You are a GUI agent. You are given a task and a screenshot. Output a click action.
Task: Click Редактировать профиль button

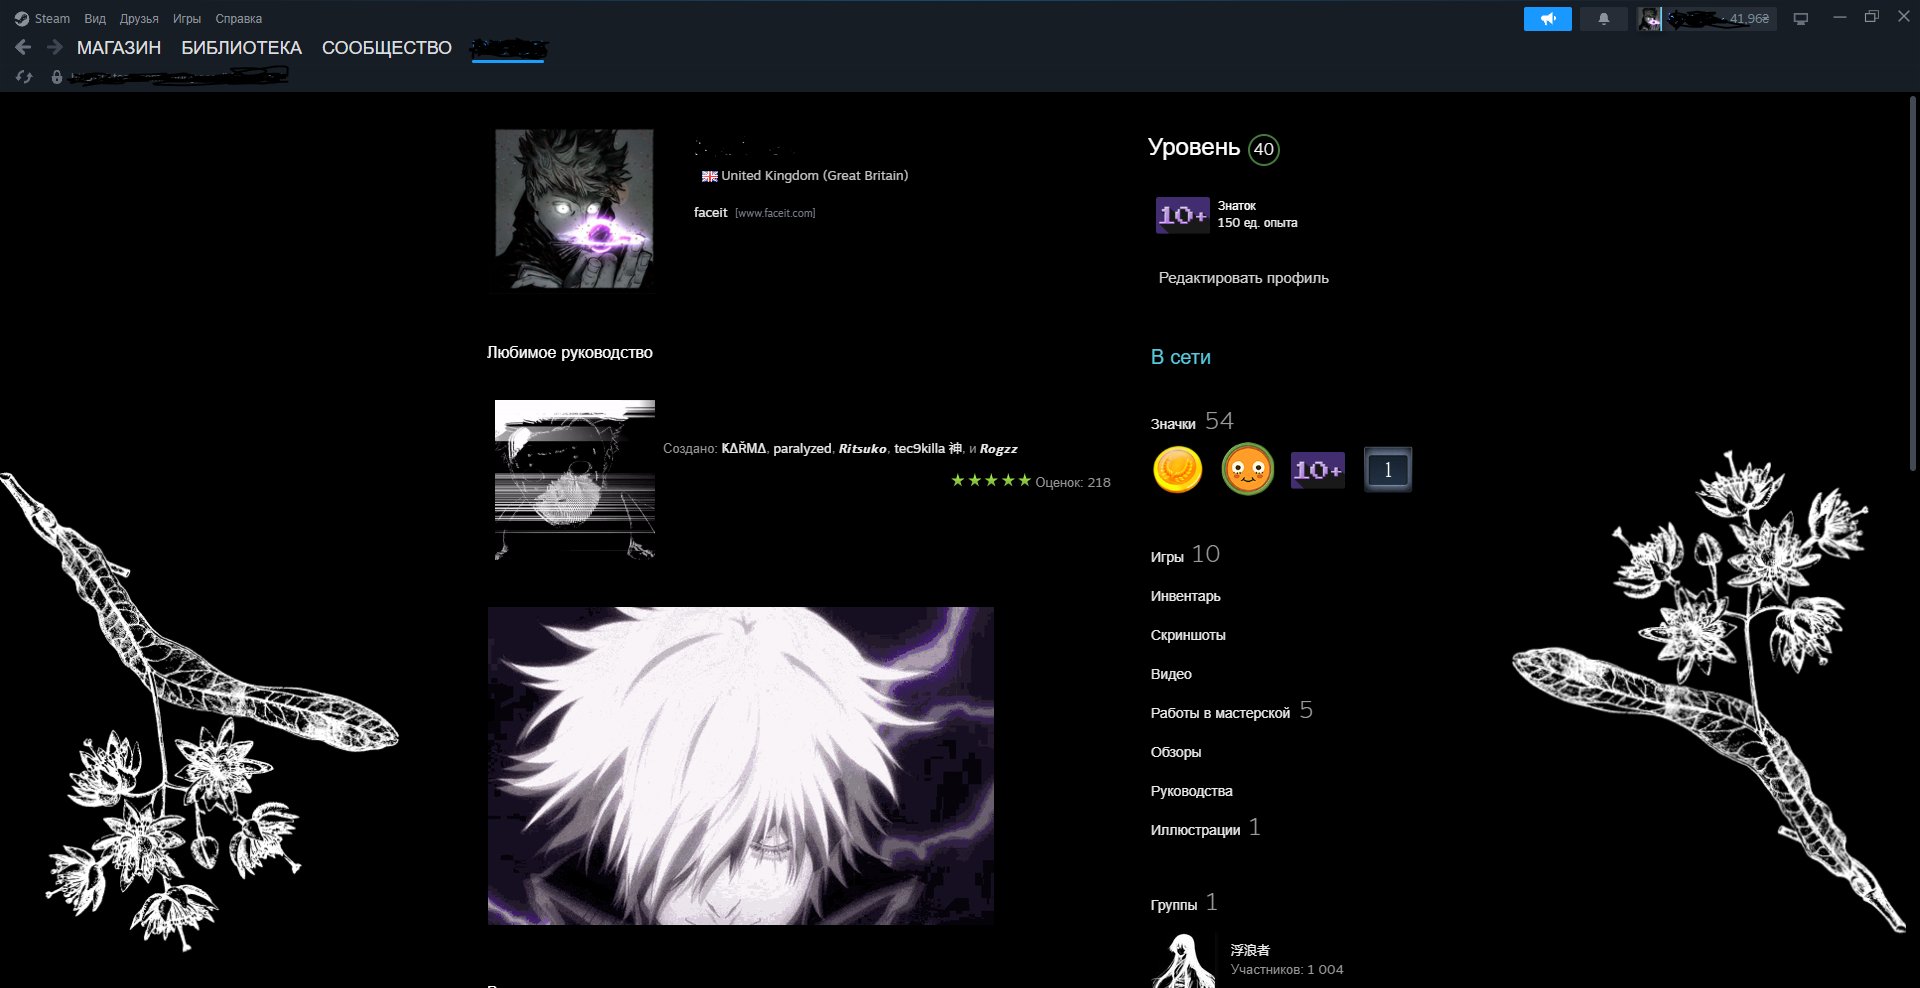click(1243, 278)
